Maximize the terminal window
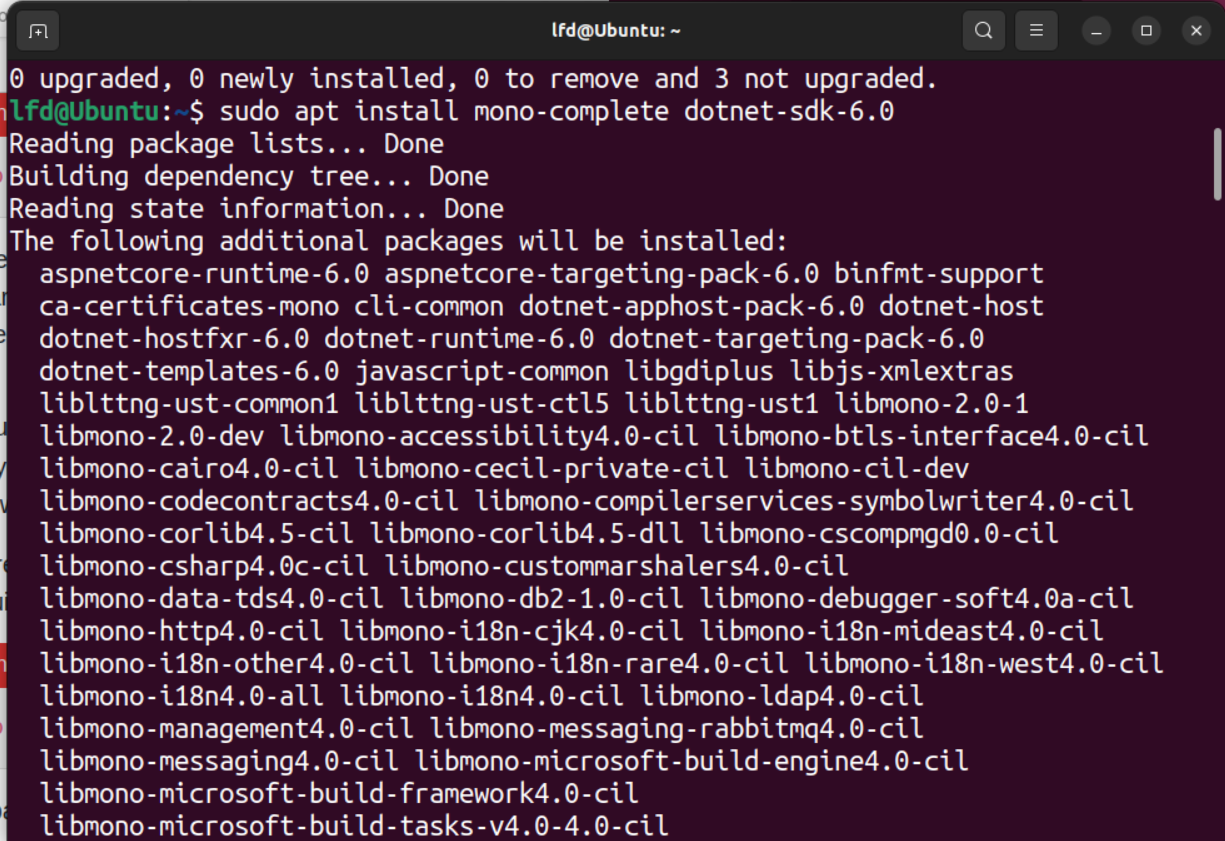 [1147, 31]
